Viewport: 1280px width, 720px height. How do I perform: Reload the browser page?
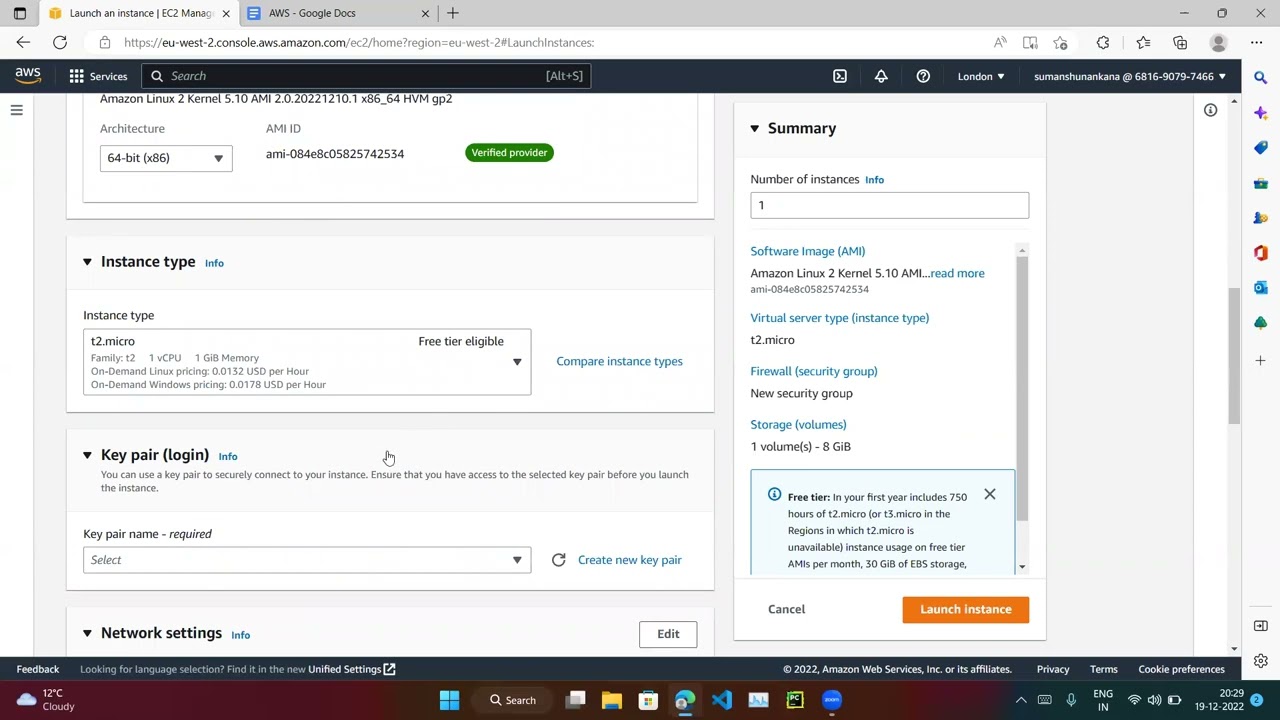(60, 42)
